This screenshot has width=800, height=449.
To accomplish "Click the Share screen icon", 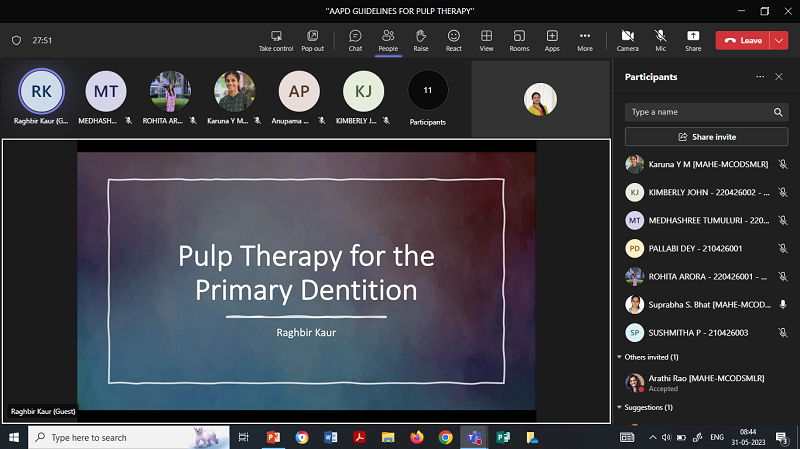I will (693, 40).
